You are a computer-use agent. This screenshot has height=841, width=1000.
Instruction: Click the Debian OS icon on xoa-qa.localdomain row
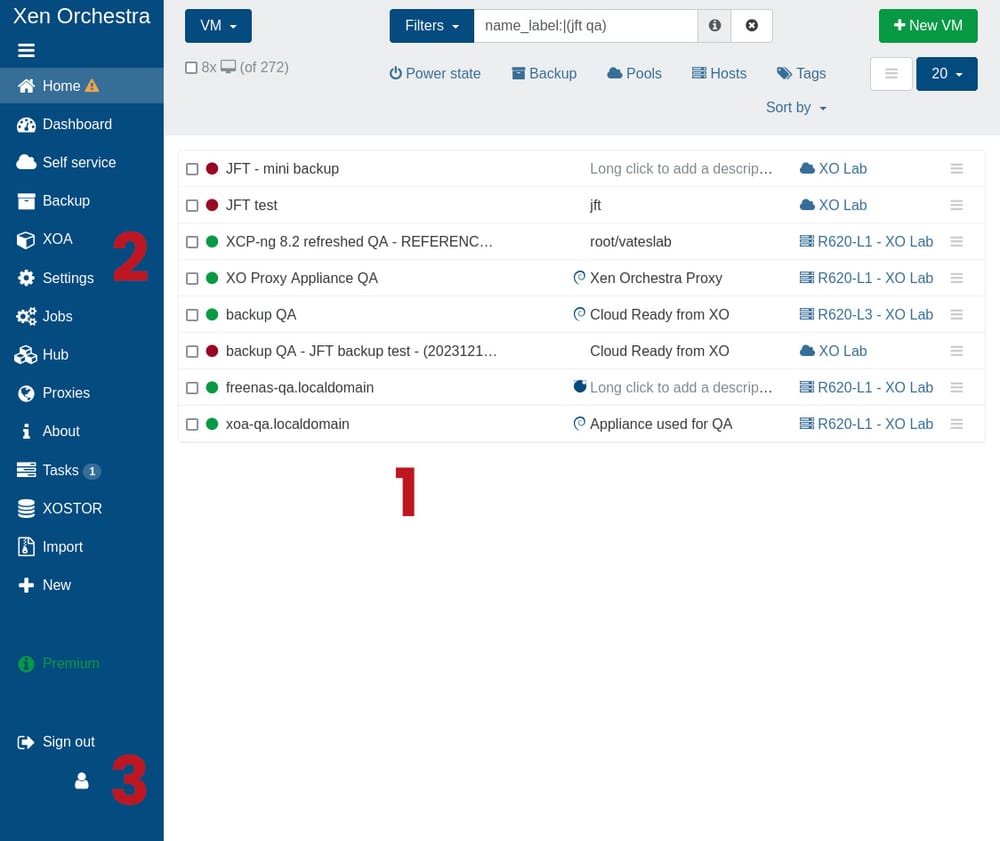579,424
